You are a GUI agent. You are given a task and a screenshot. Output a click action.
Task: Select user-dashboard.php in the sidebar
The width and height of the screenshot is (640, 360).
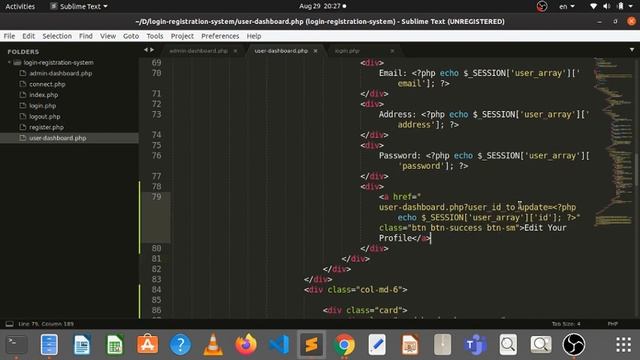58,138
